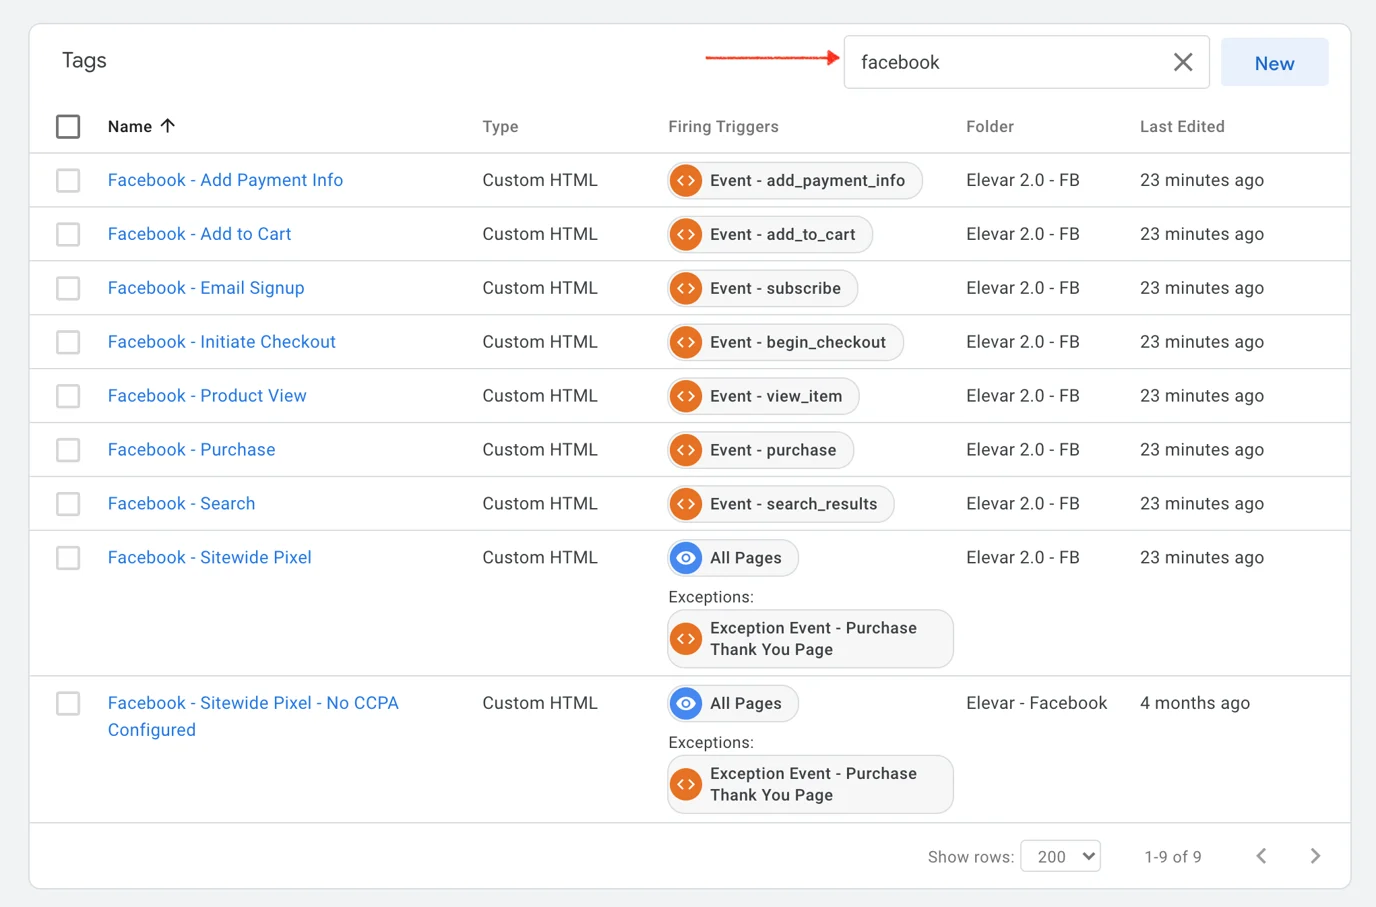Viewport: 1376px width, 907px height.
Task: Click orange trigger icon for view_item
Action: 686,396
